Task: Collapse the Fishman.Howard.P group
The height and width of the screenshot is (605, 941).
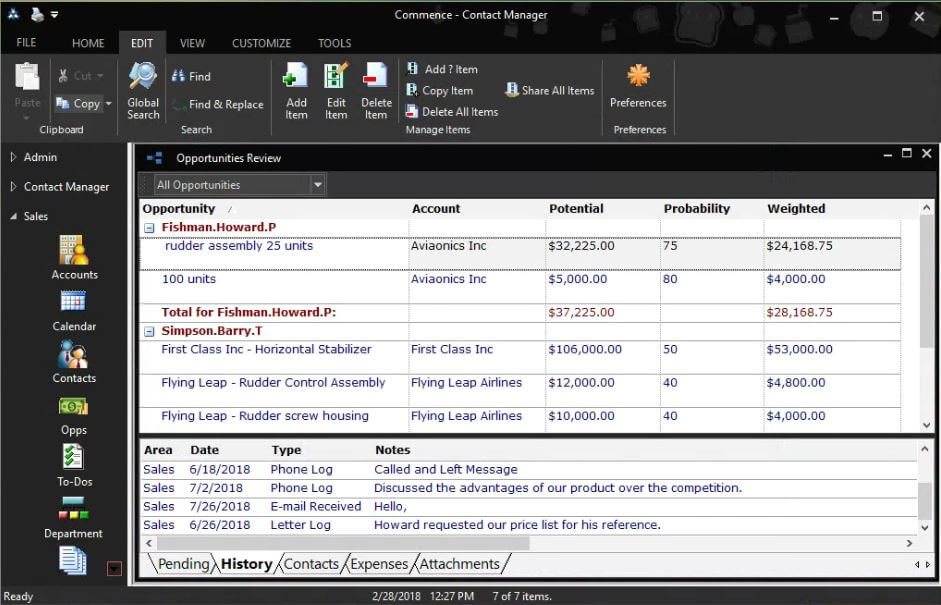Action: [149, 228]
